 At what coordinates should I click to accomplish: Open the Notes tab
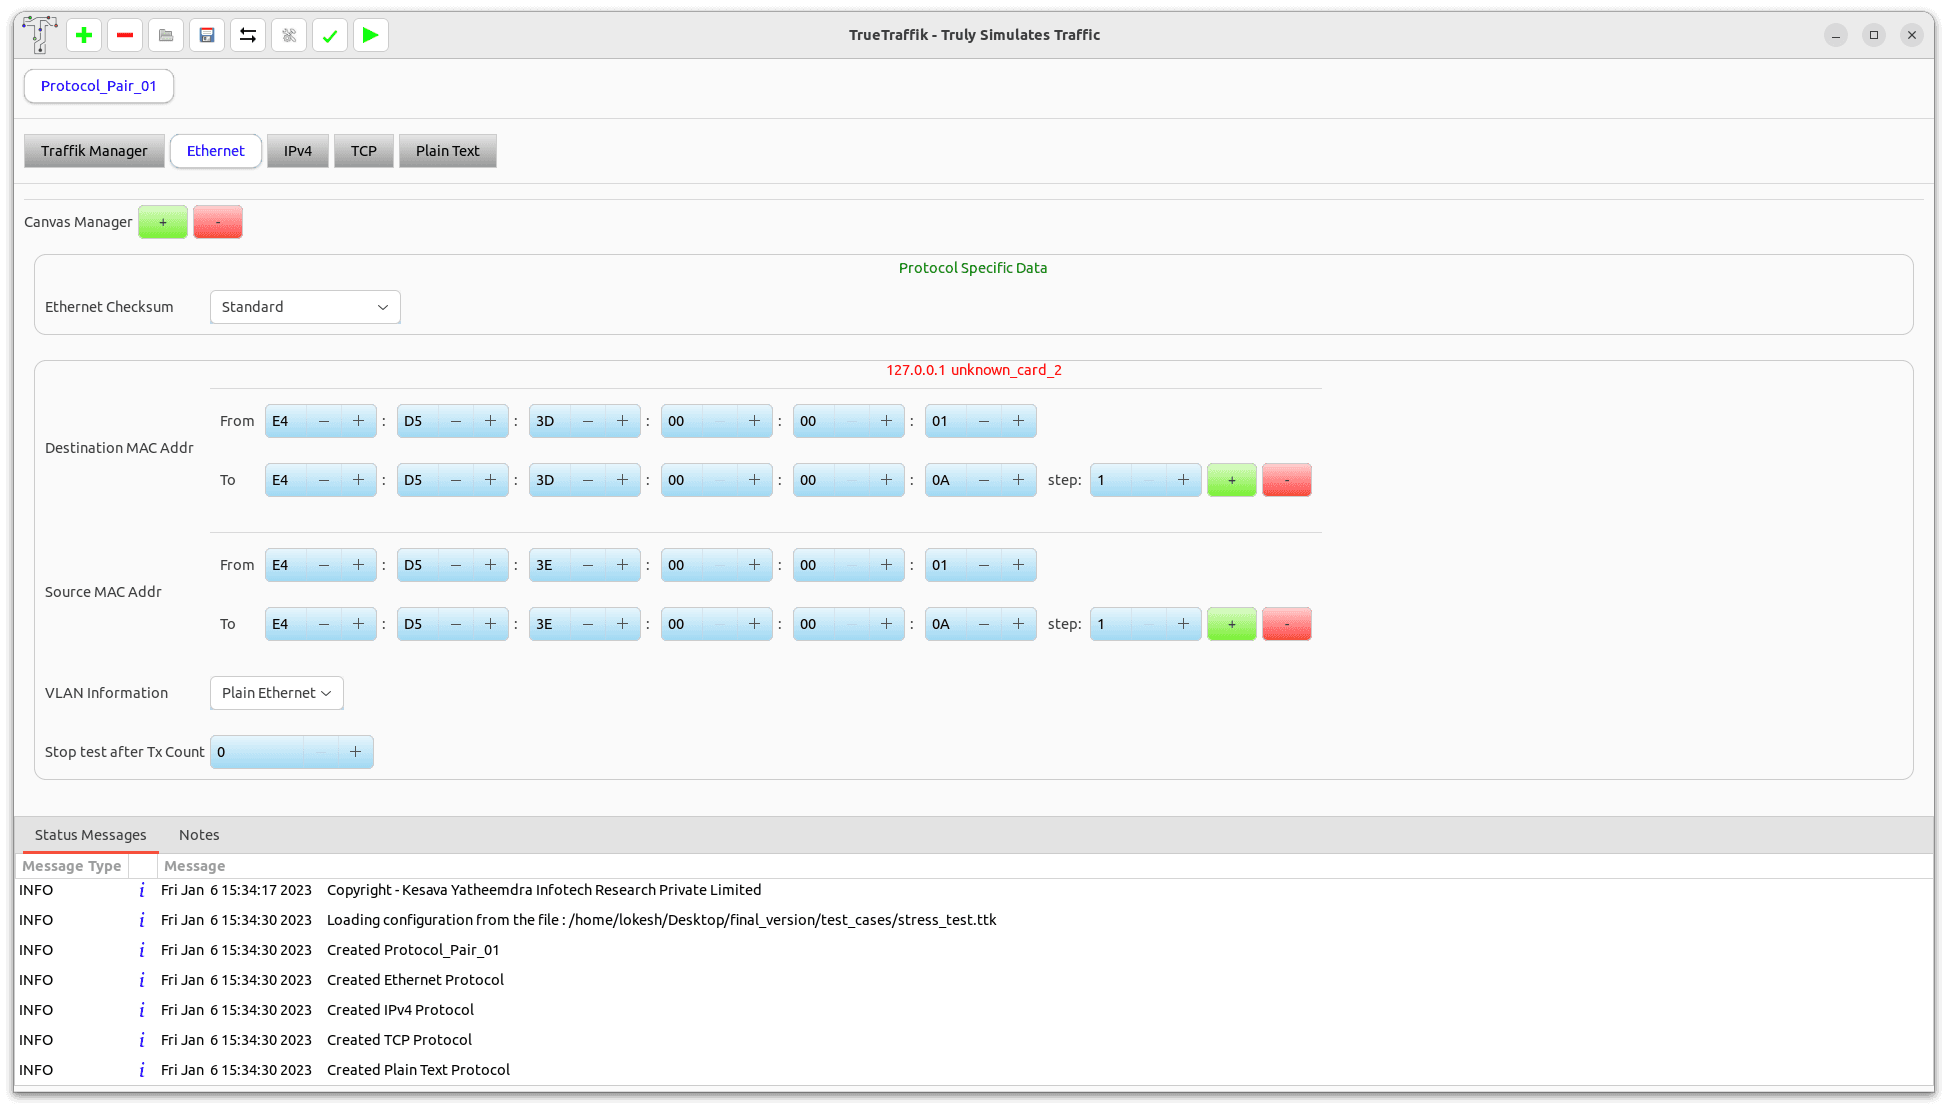(x=198, y=834)
